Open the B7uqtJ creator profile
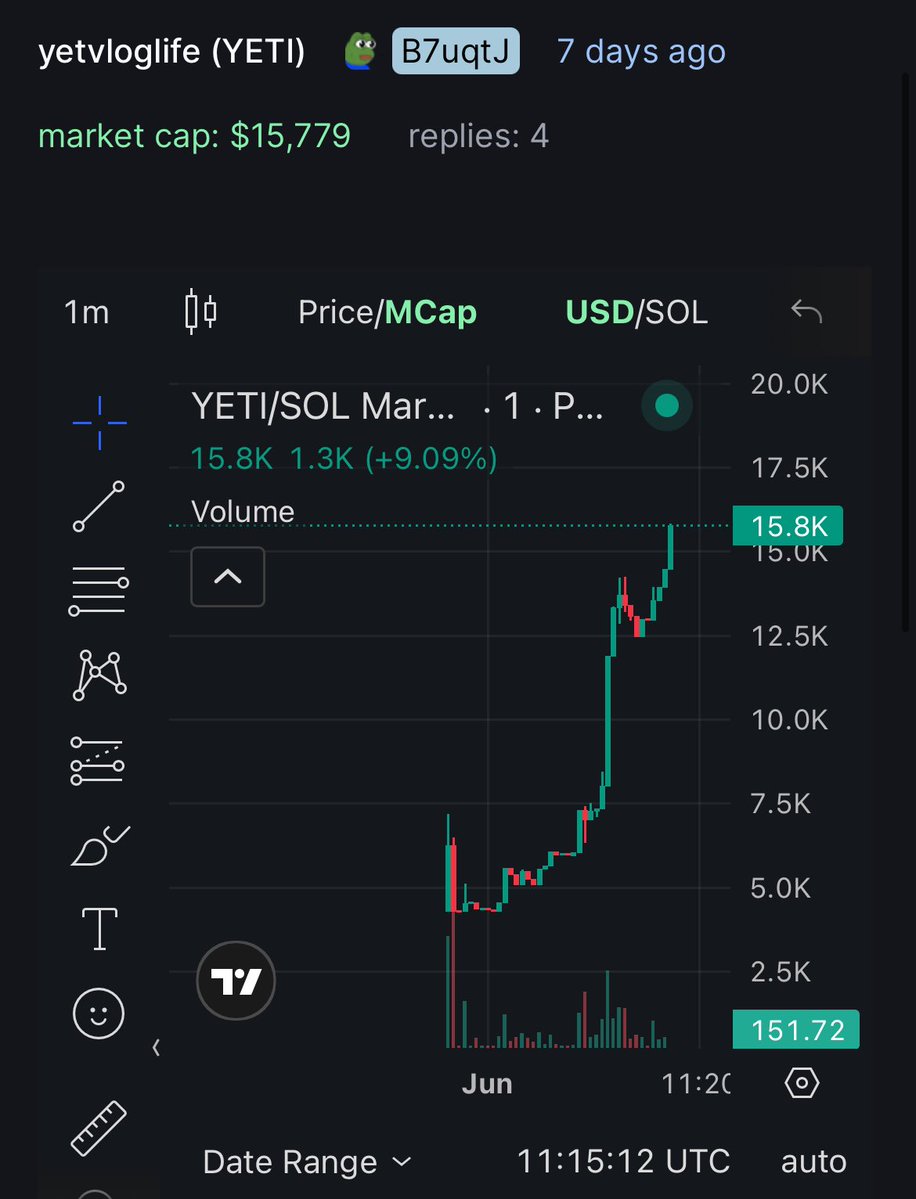916x1199 pixels. [456, 51]
